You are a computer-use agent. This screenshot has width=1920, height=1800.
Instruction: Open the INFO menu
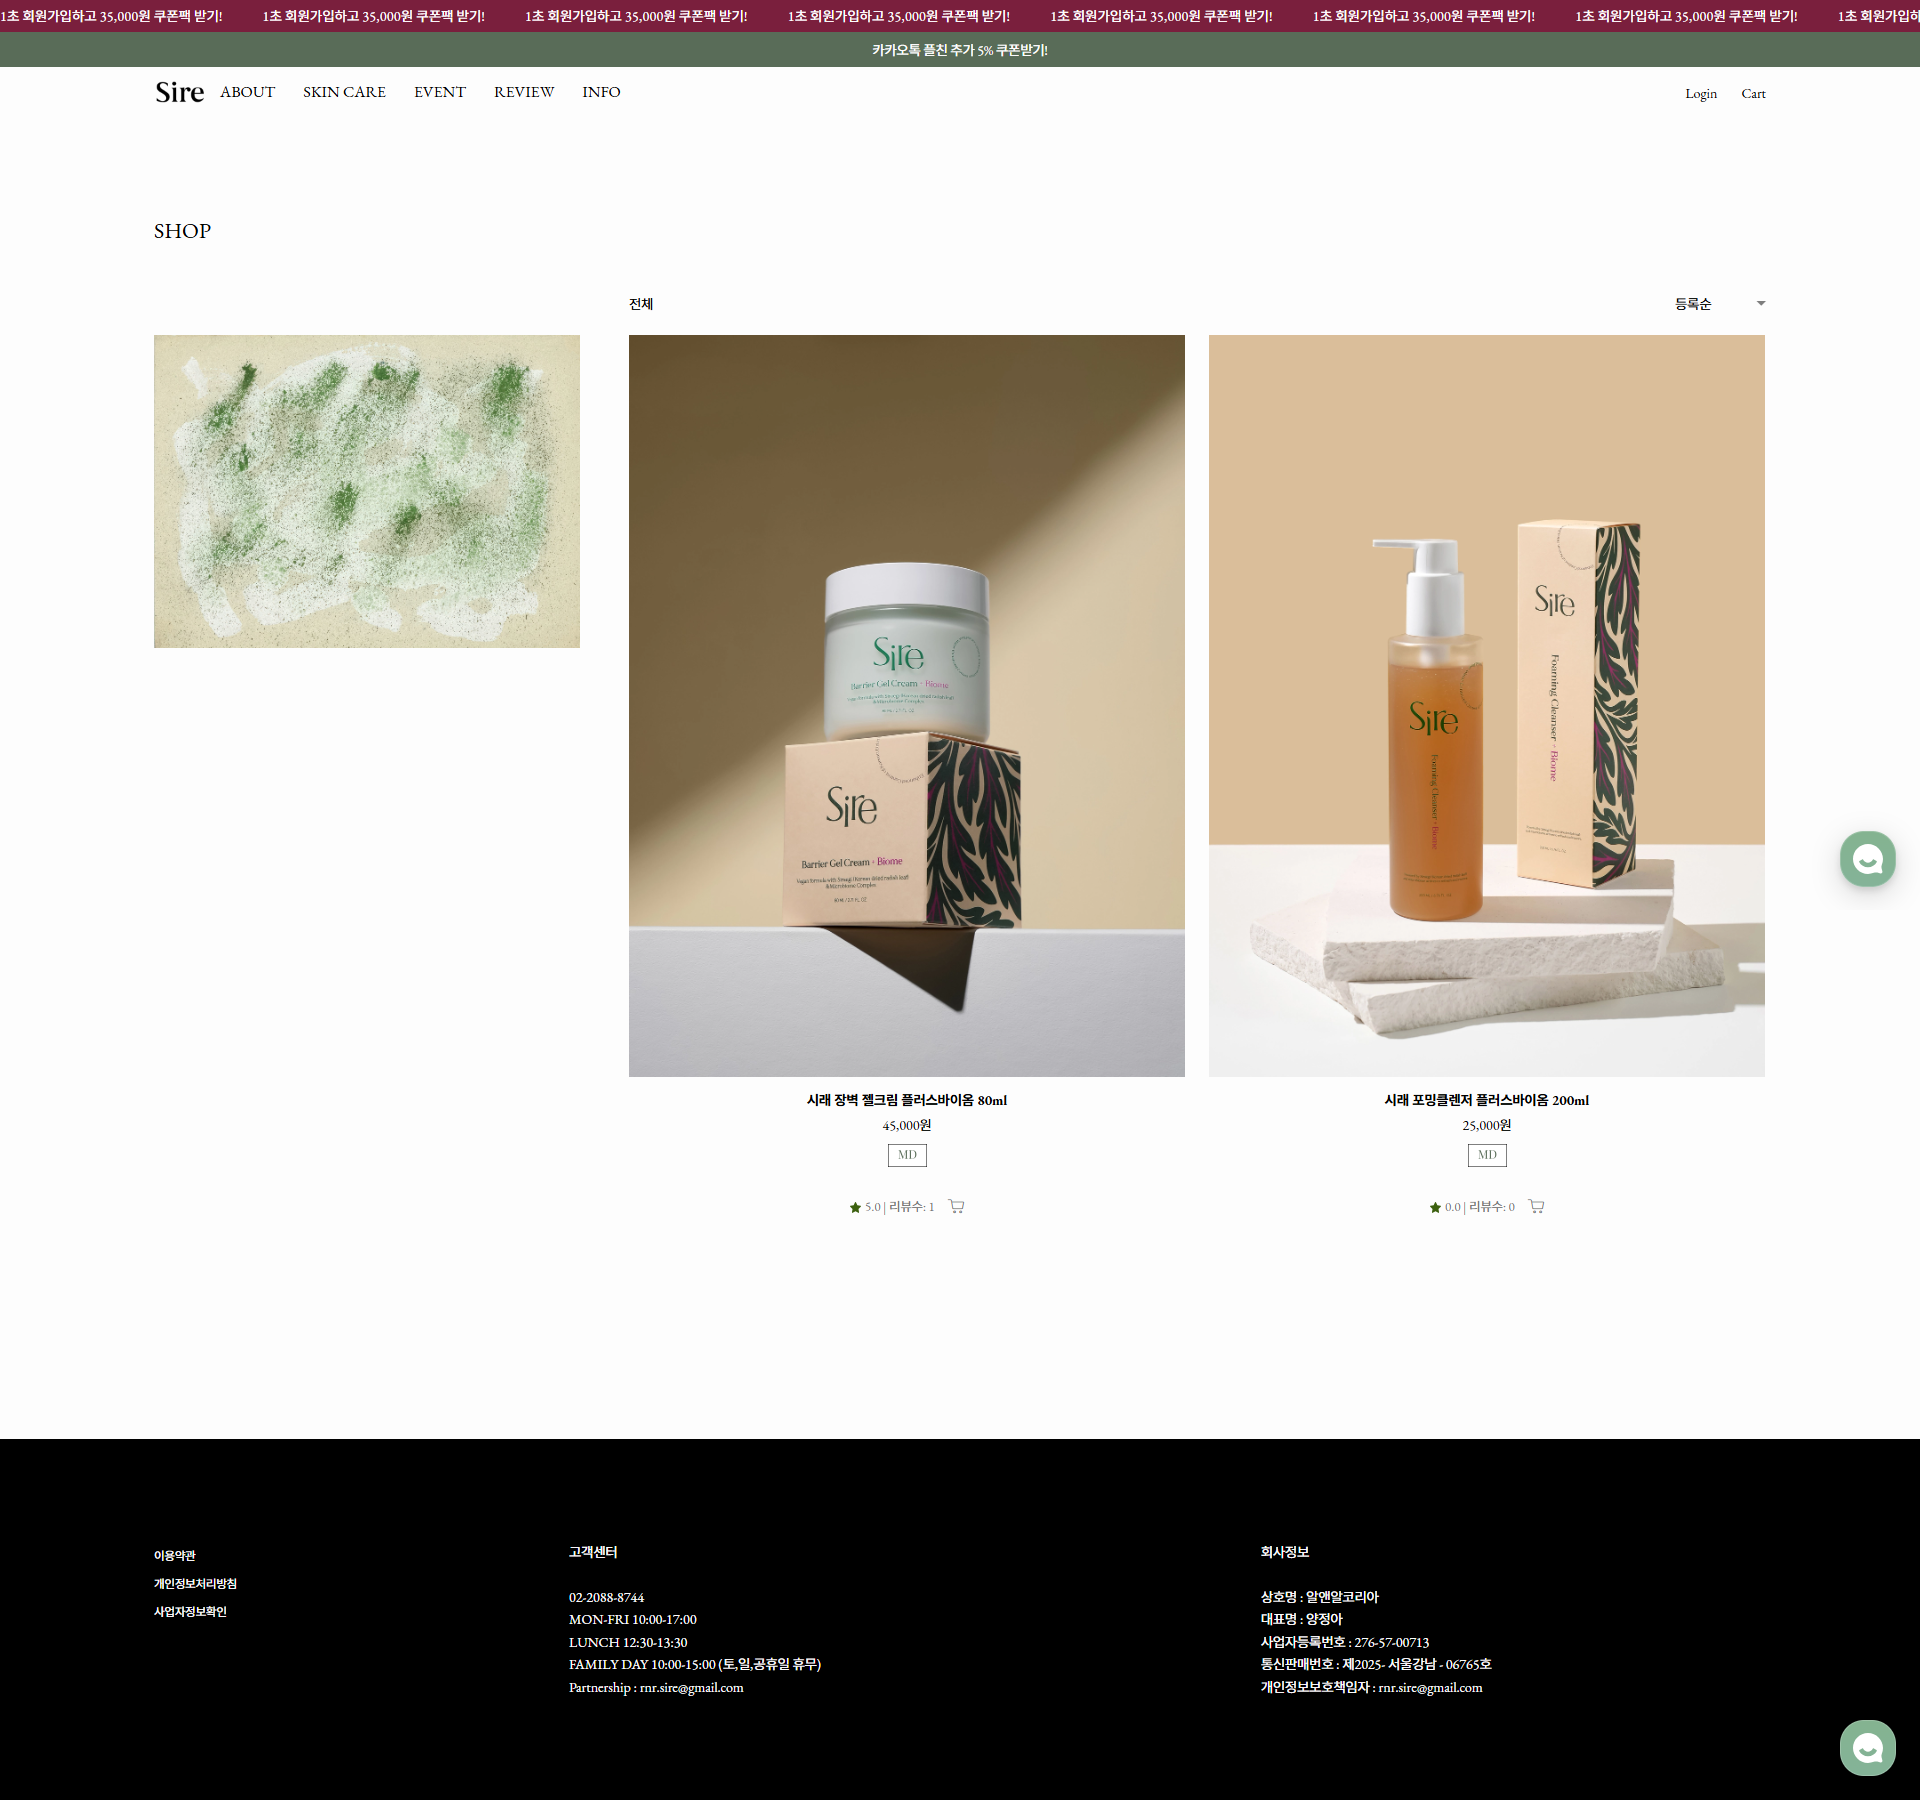coord(601,92)
